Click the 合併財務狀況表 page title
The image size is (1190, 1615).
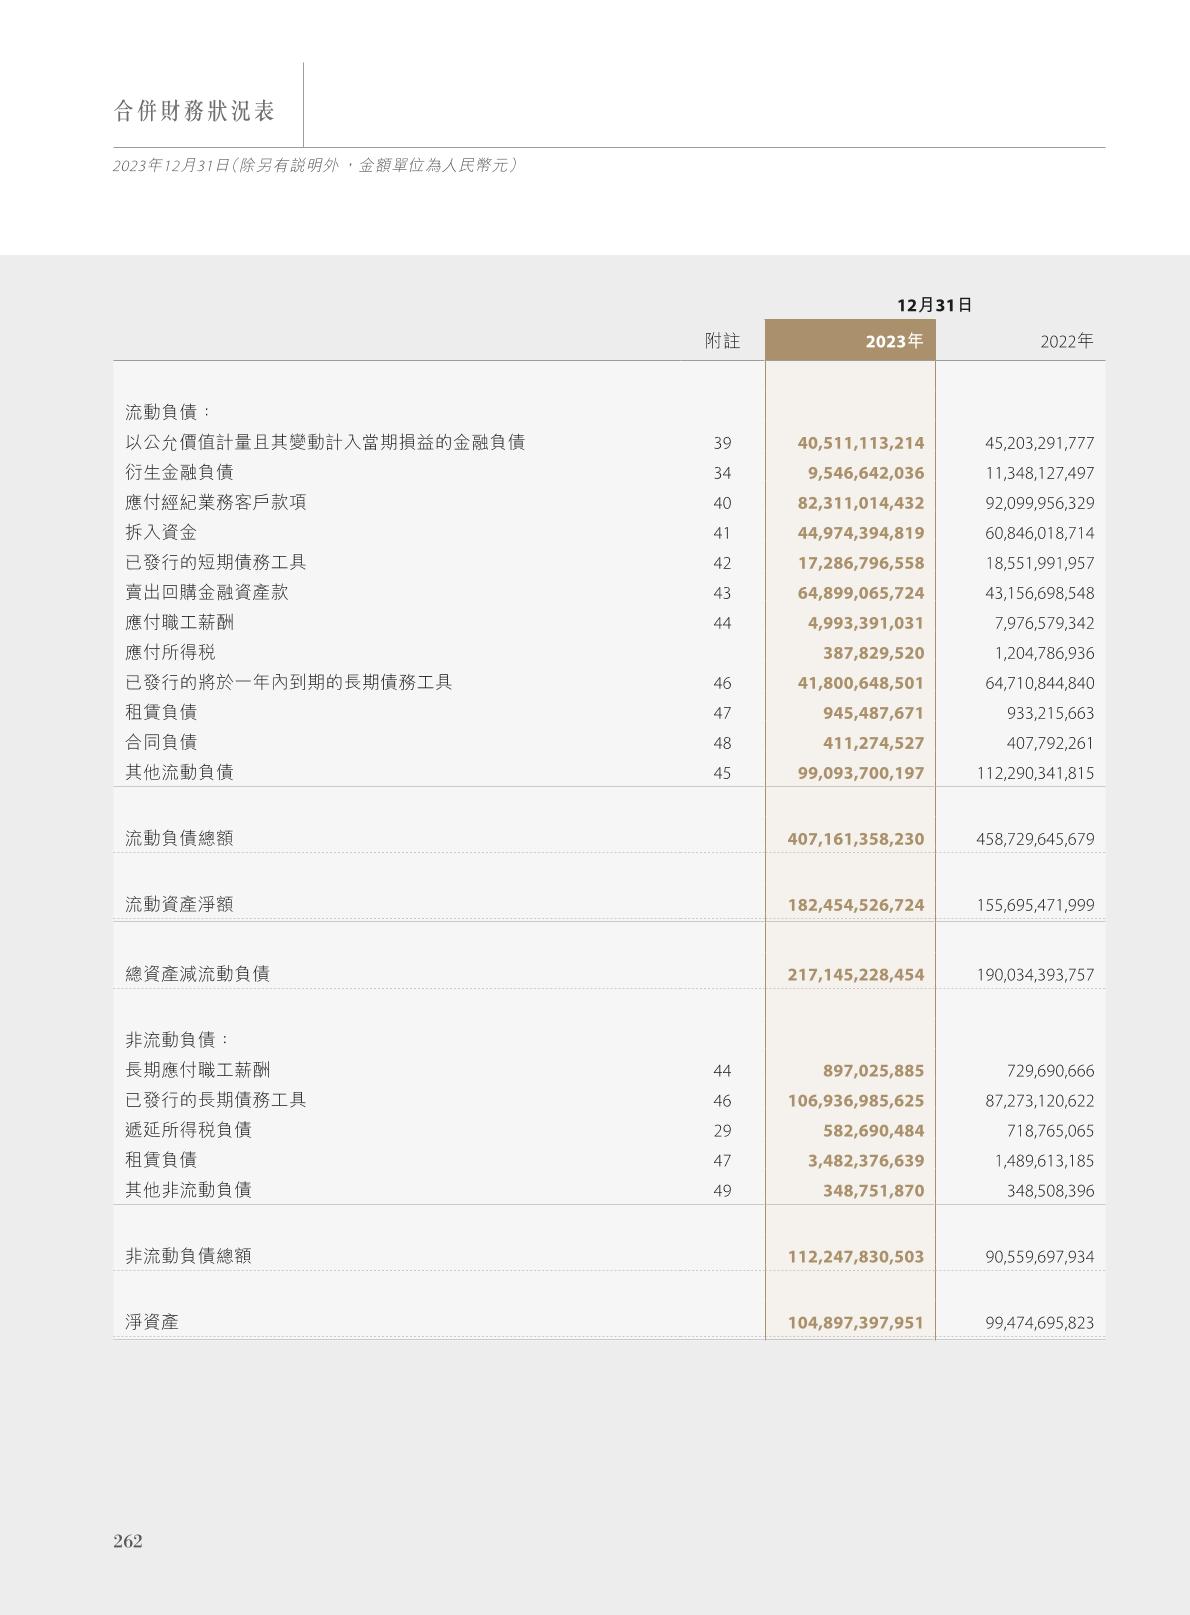click(194, 111)
